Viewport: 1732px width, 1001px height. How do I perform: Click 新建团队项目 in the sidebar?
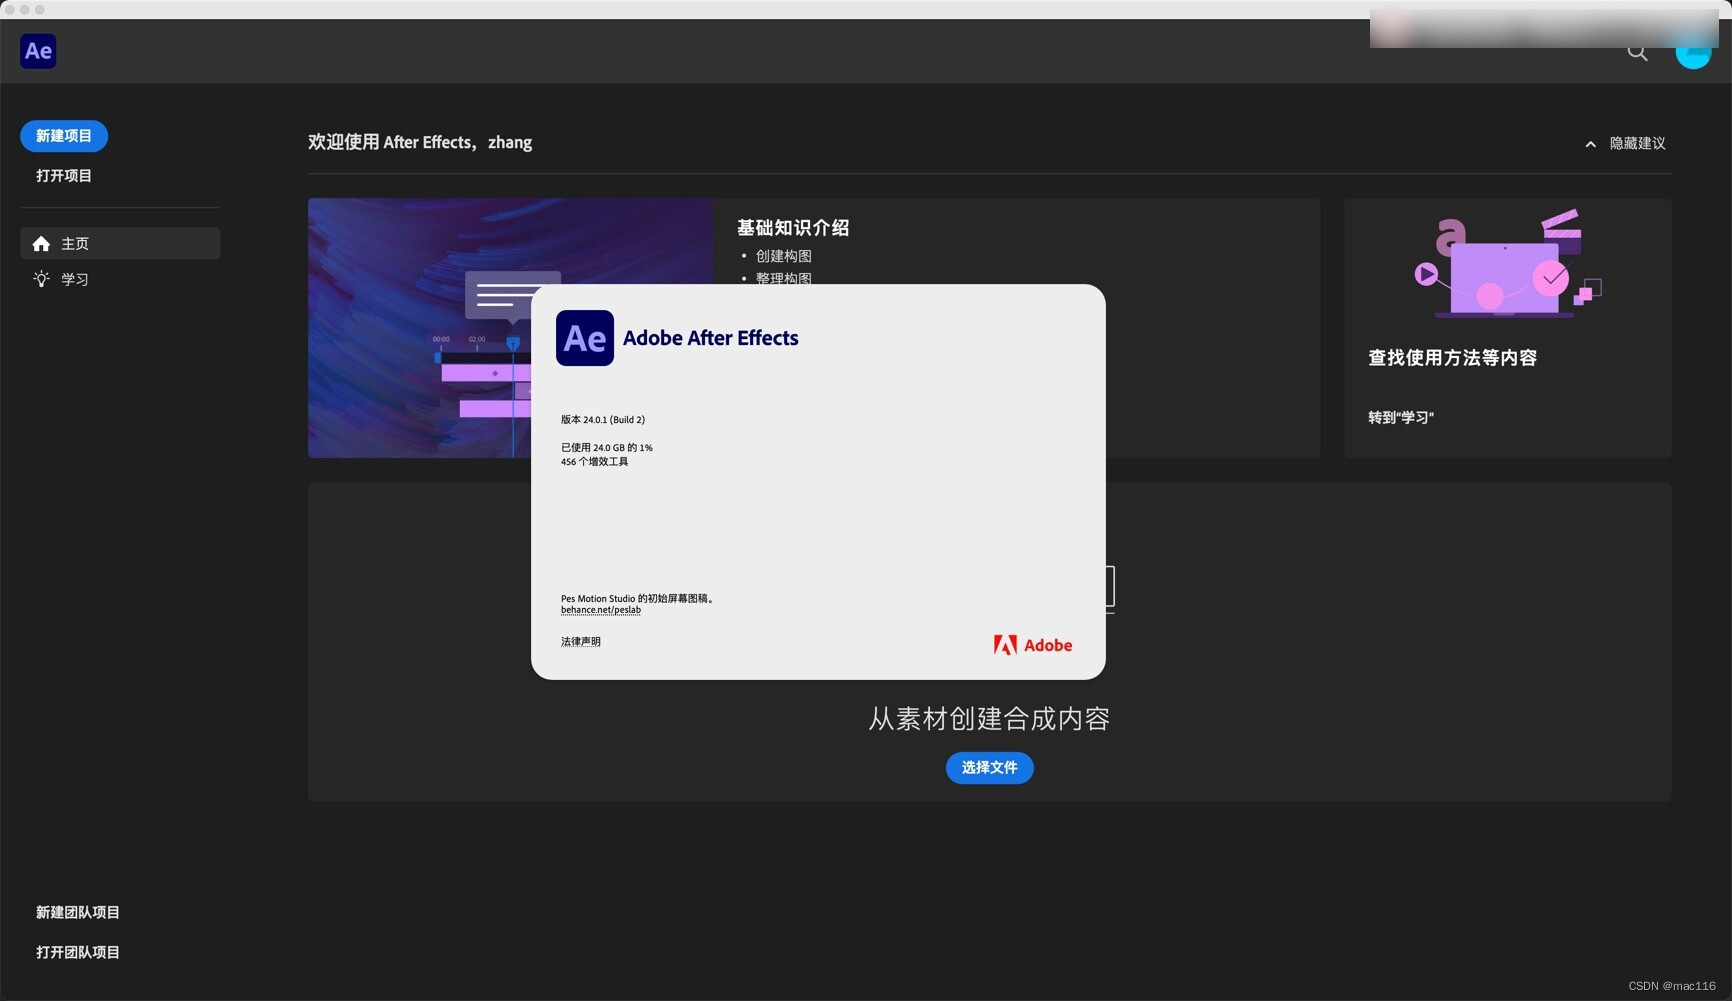click(x=78, y=913)
